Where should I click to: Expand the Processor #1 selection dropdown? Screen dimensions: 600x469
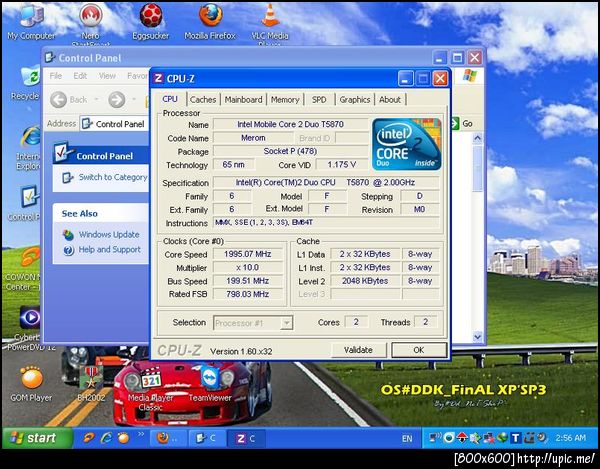tap(286, 323)
